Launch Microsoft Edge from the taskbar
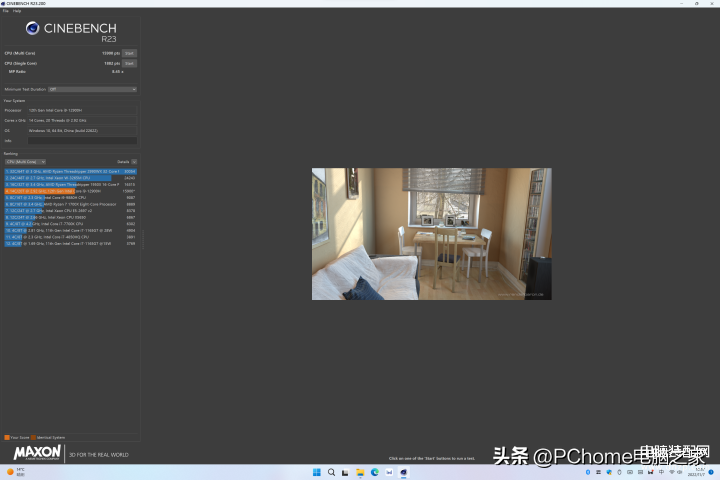Viewport: 720px width, 480px height. pyautogui.click(x=375, y=472)
